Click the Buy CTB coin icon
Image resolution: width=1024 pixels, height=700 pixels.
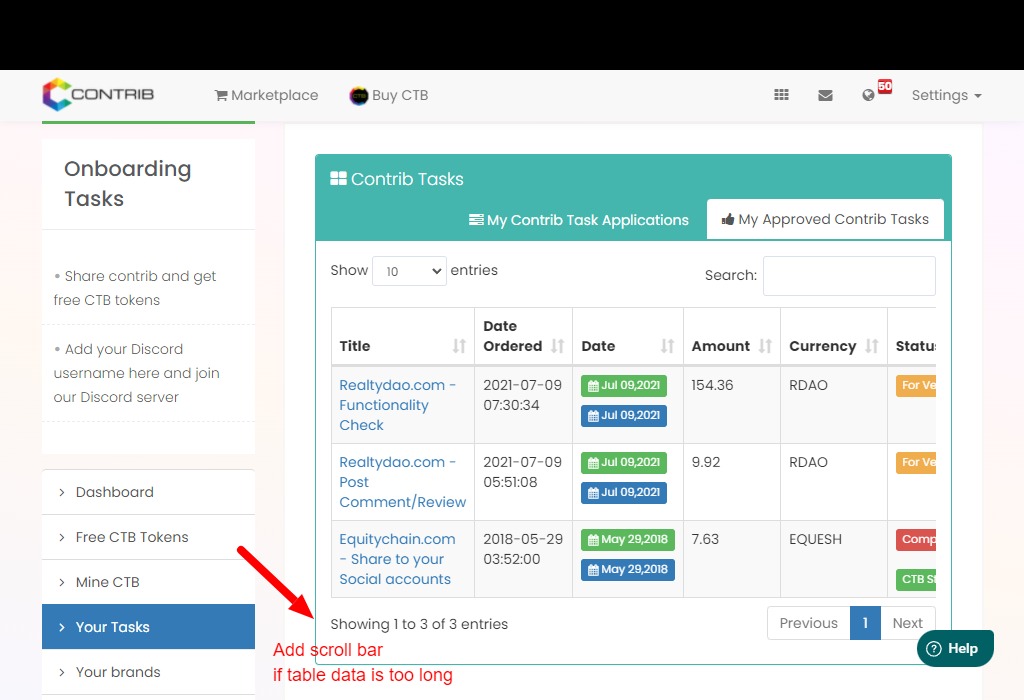[359, 95]
